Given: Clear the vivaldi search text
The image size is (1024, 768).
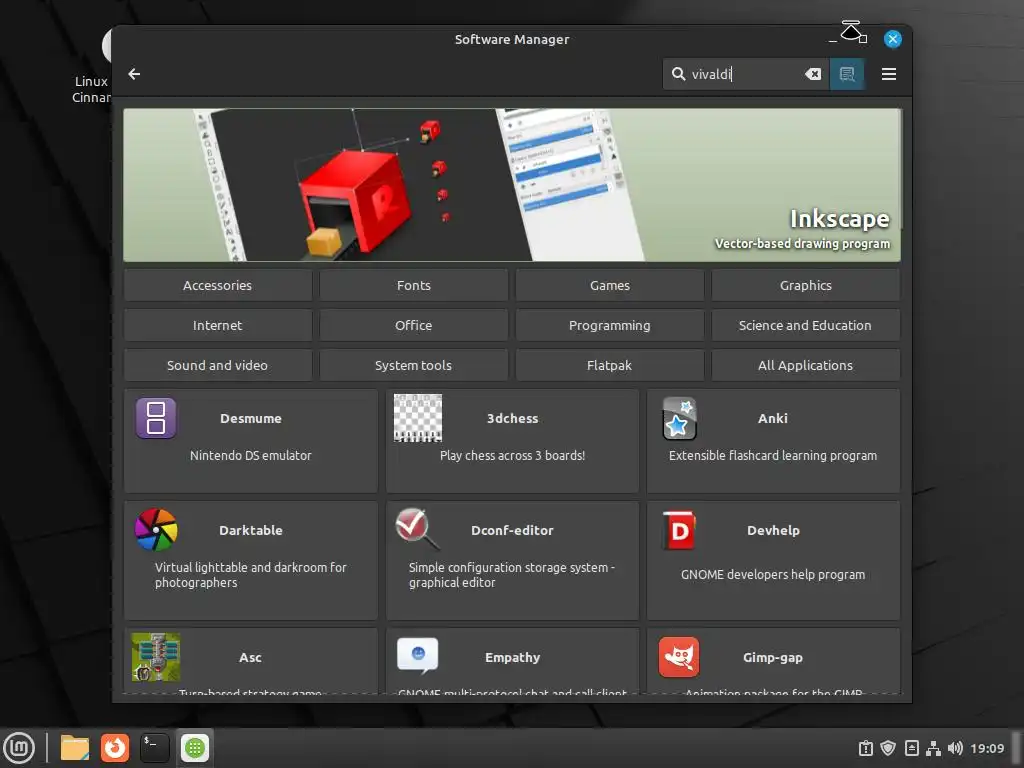Looking at the screenshot, I should pos(813,74).
